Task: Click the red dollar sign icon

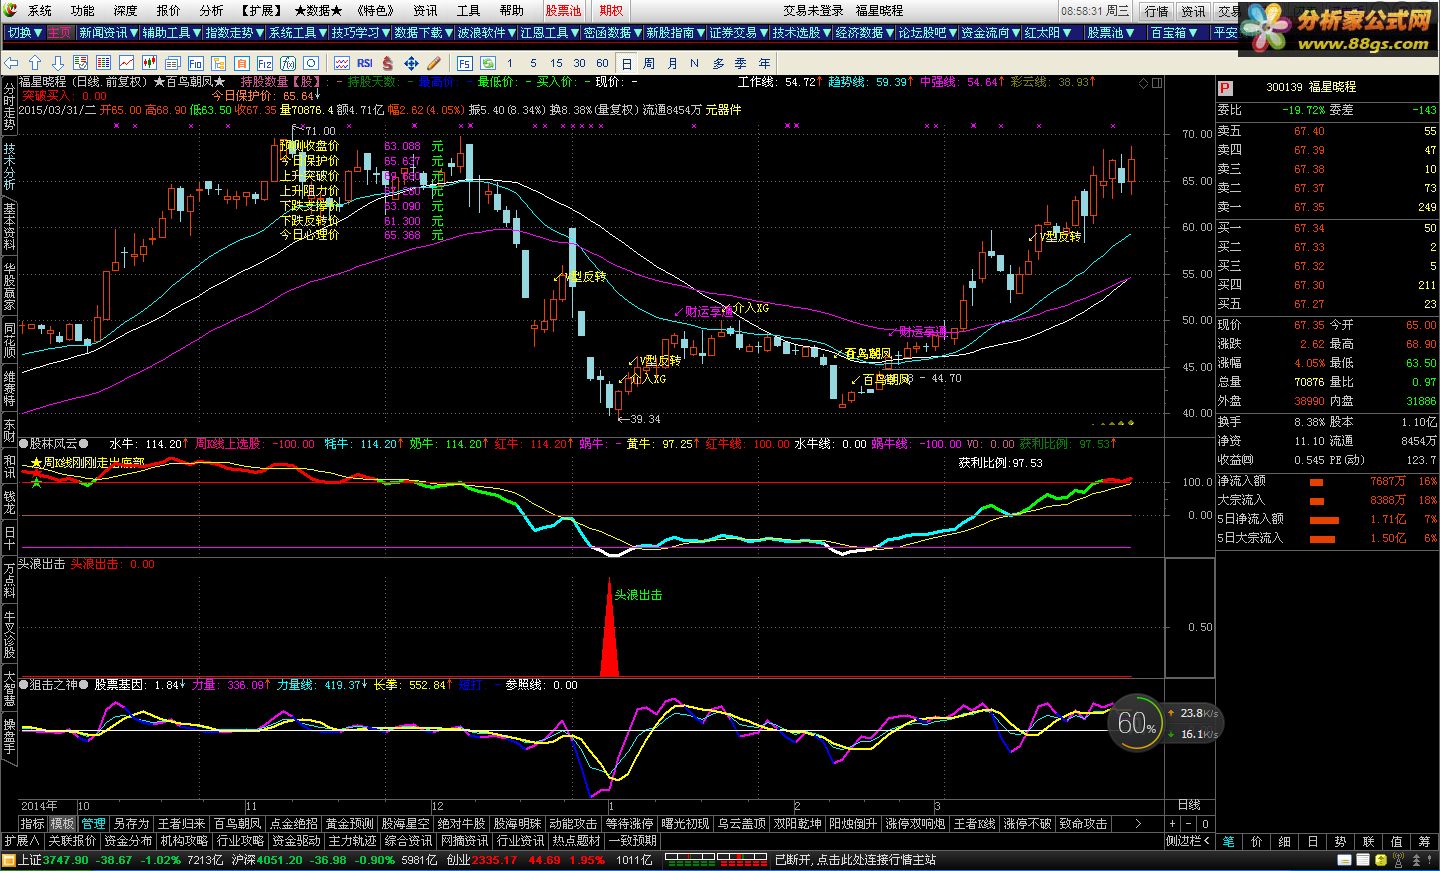Action: [x=387, y=63]
